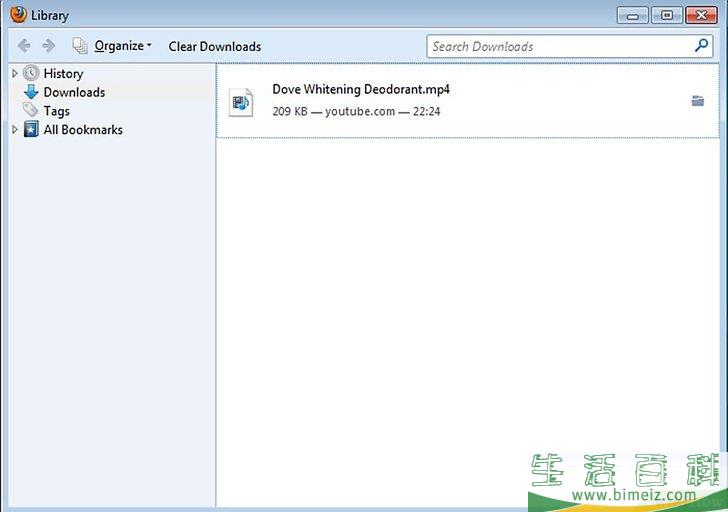
Task: Click the Downloads blue arrow icon
Action: (x=31, y=92)
